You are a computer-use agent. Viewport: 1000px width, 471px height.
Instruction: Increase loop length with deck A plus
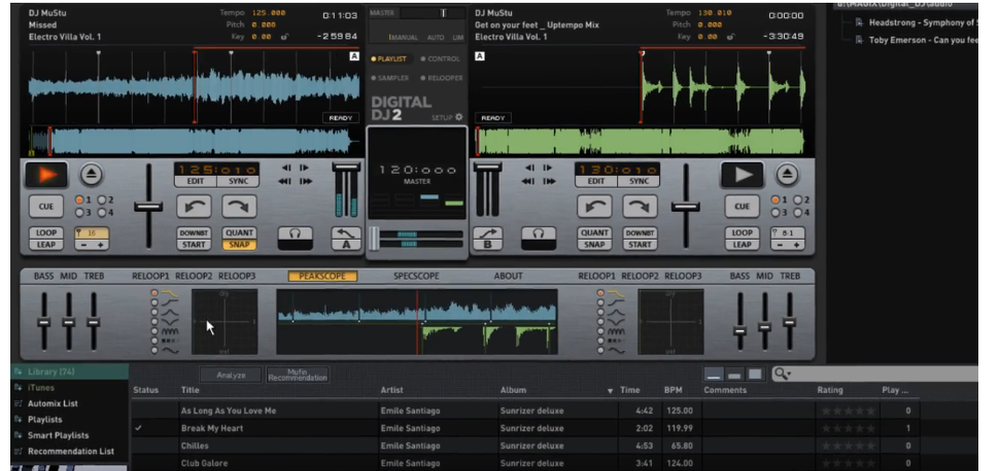tap(100, 245)
